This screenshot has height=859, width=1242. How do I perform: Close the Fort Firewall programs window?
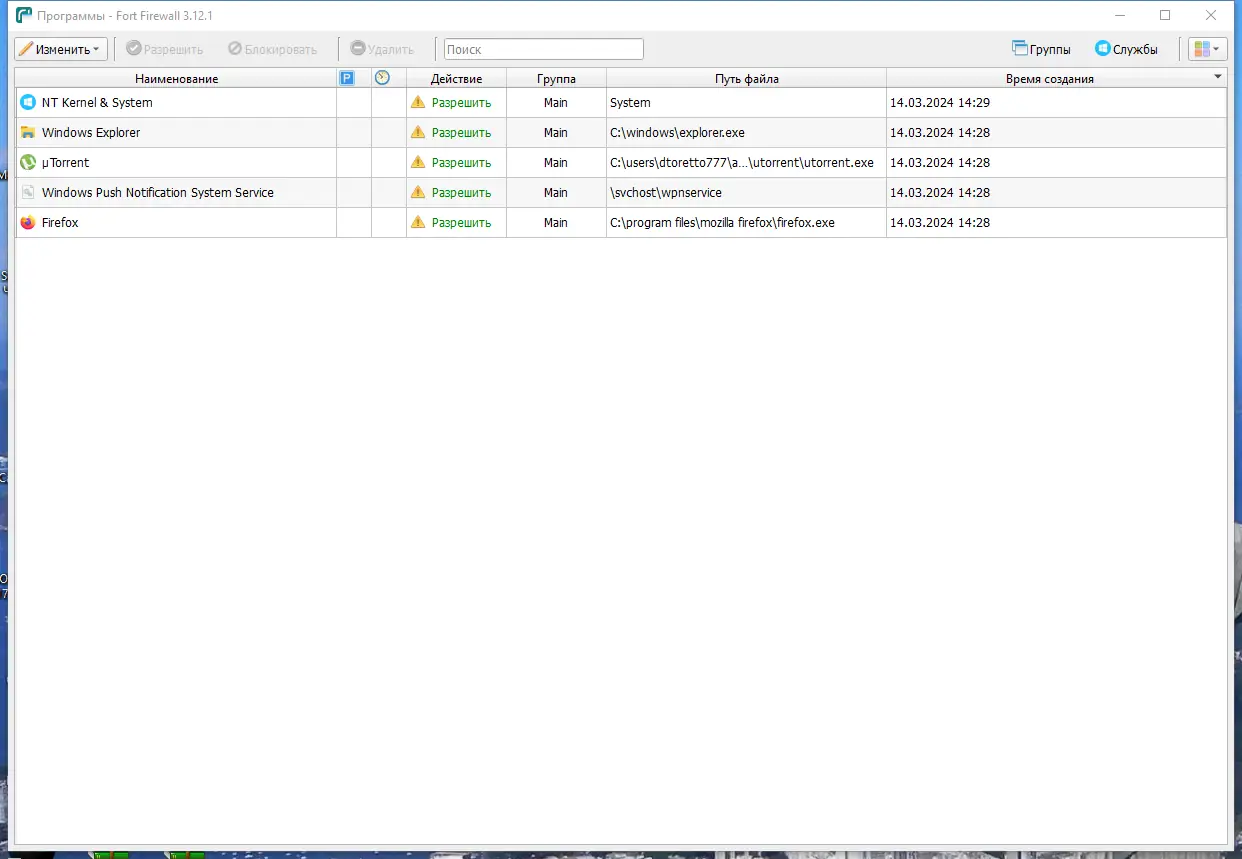click(x=1211, y=15)
